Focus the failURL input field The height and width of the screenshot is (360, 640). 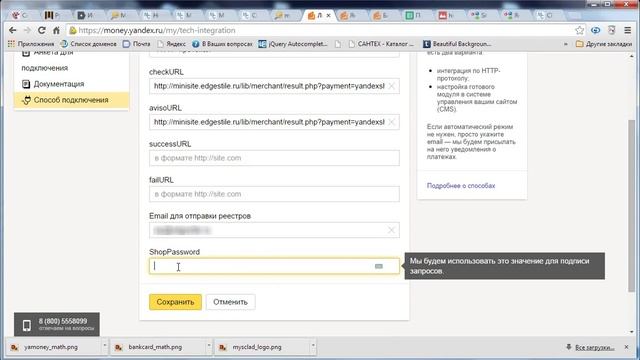click(x=274, y=194)
